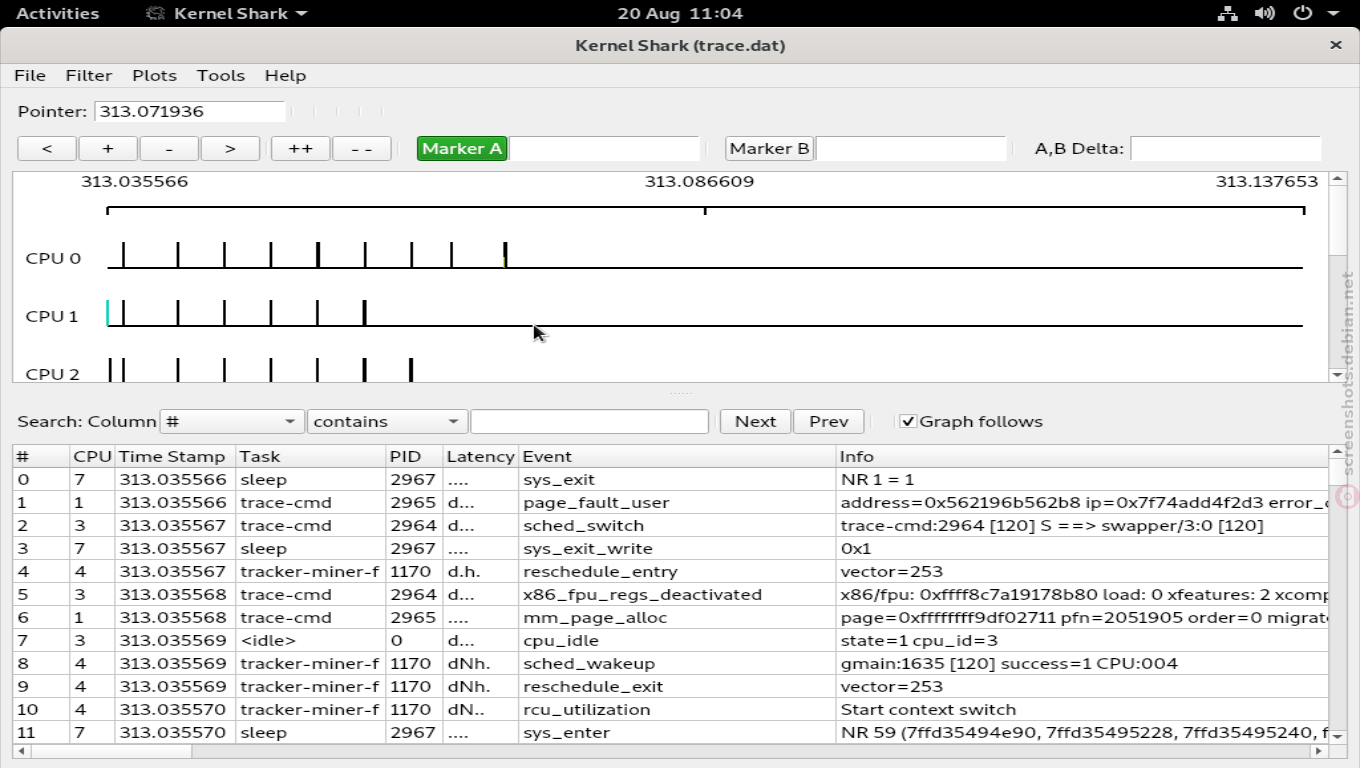Open the Plots menu
The height and width of the screenshot is (768, 1360).
154,76
